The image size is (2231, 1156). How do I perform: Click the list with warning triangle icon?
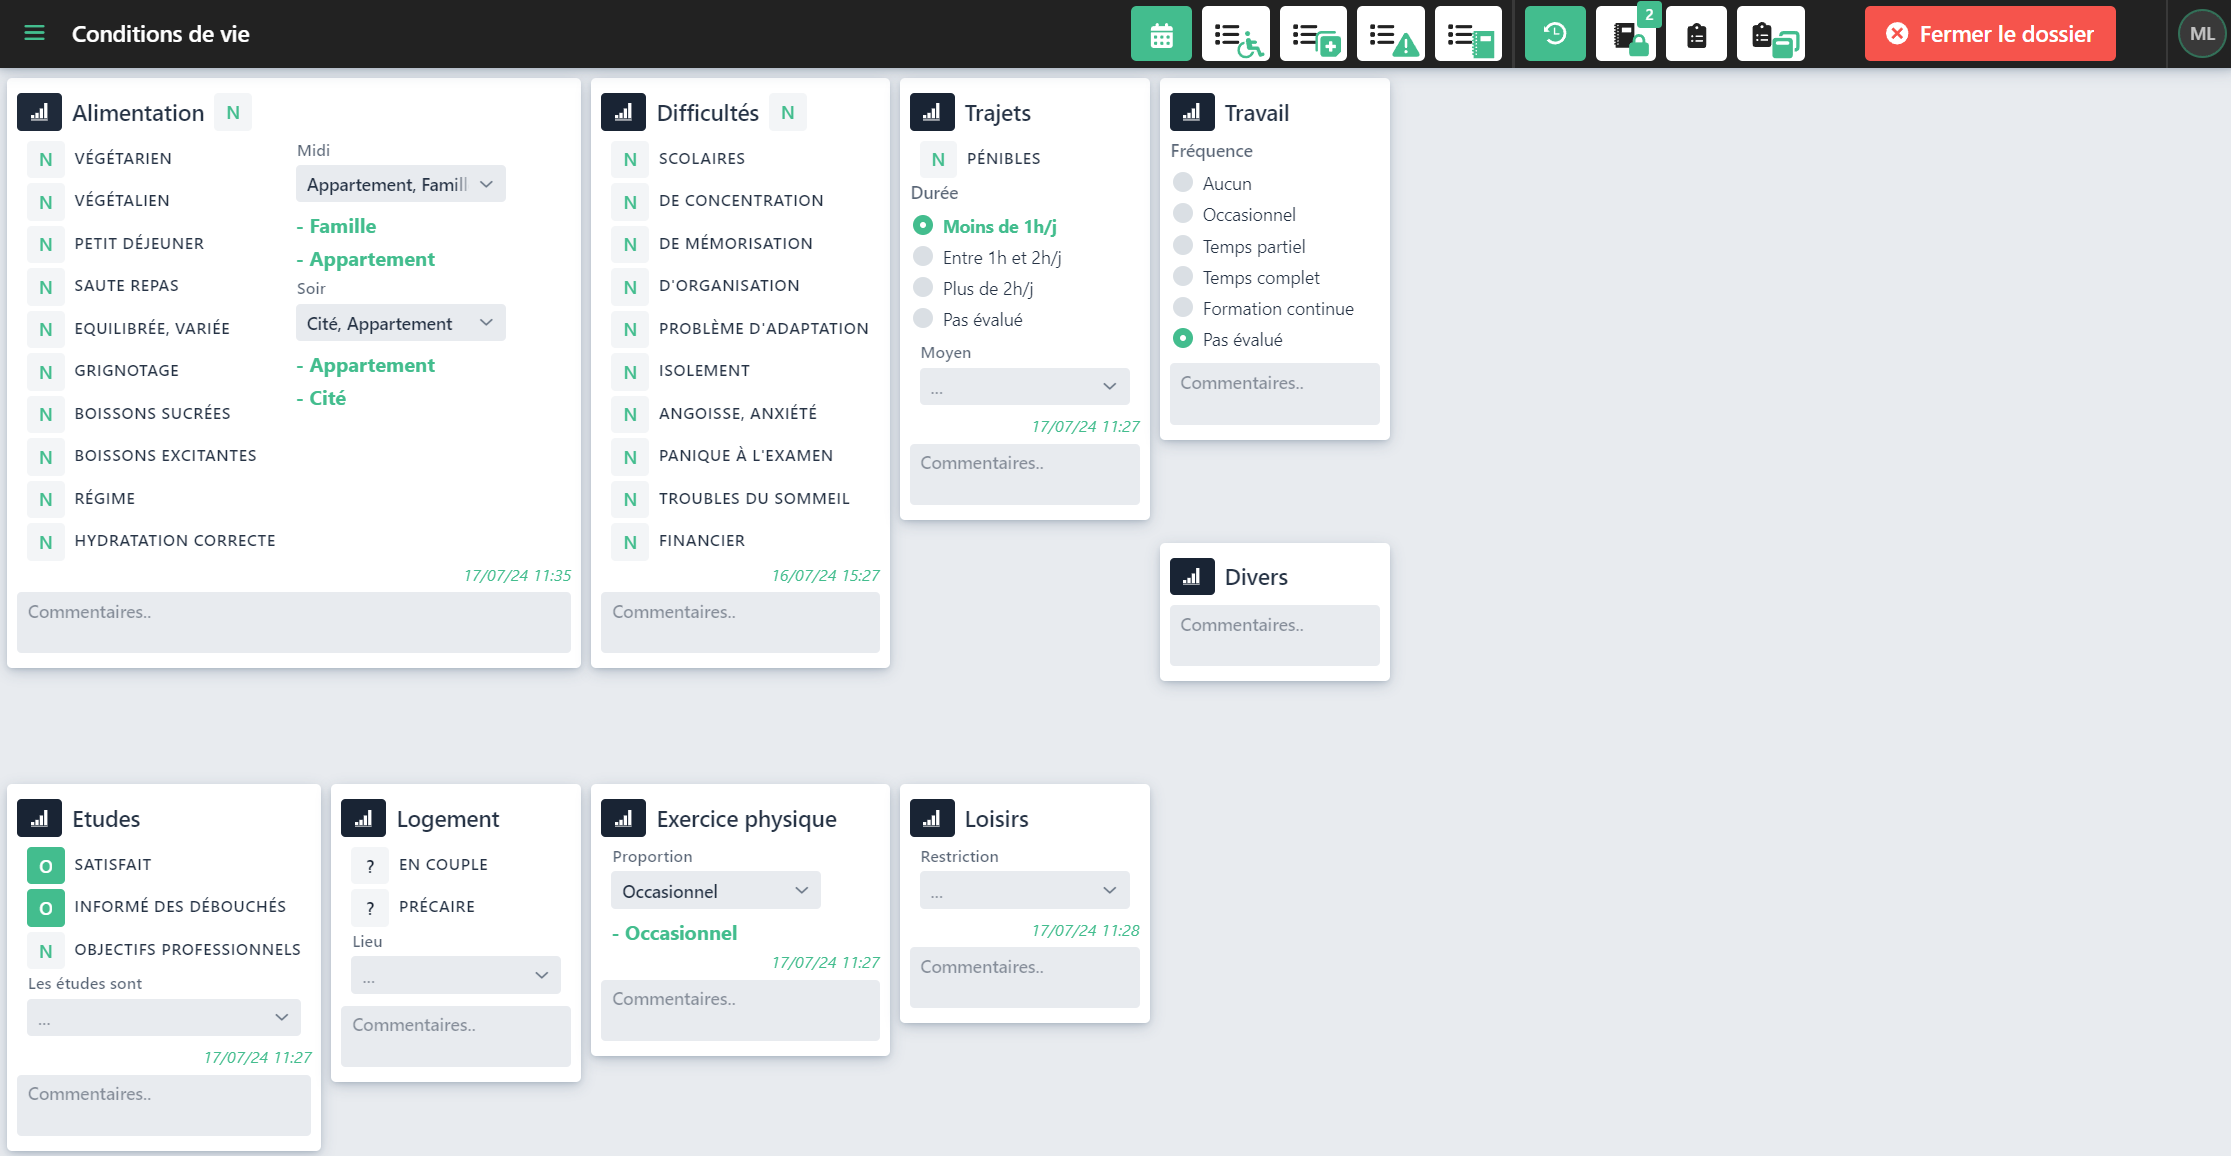pos(1391,34)
